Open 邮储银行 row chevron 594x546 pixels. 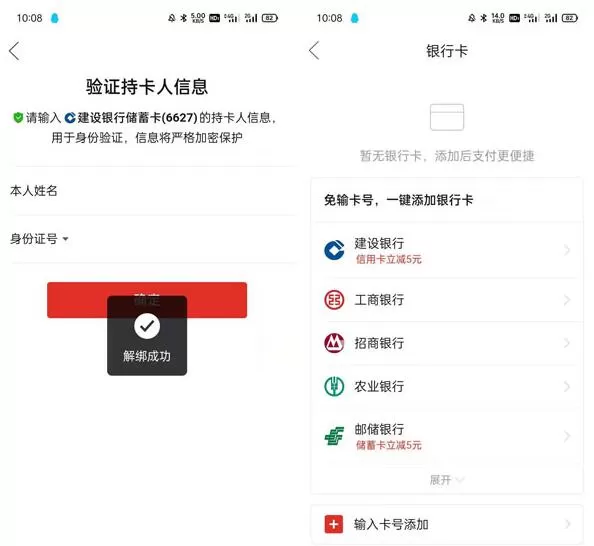(x=567, y=436)
